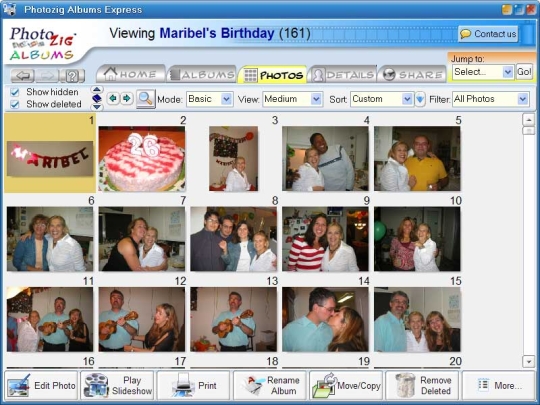Open the Share tab
Viewport: 540px width, 405px height.
(413, 74)
